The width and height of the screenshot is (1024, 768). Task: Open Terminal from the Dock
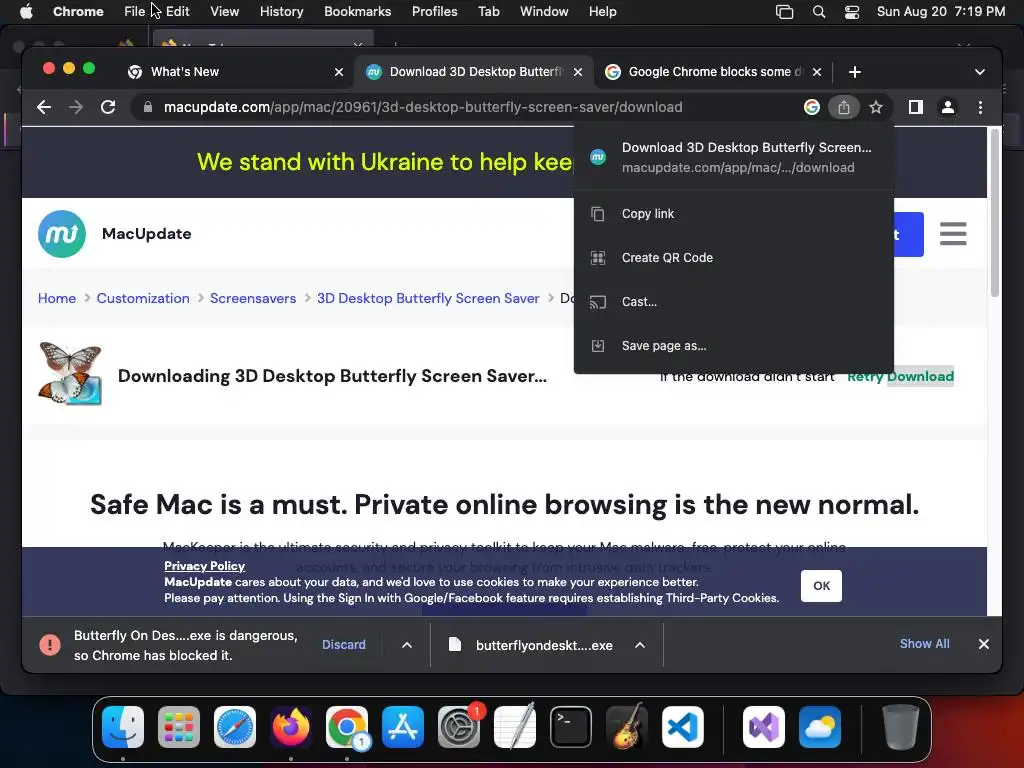[x=571, y=727]
